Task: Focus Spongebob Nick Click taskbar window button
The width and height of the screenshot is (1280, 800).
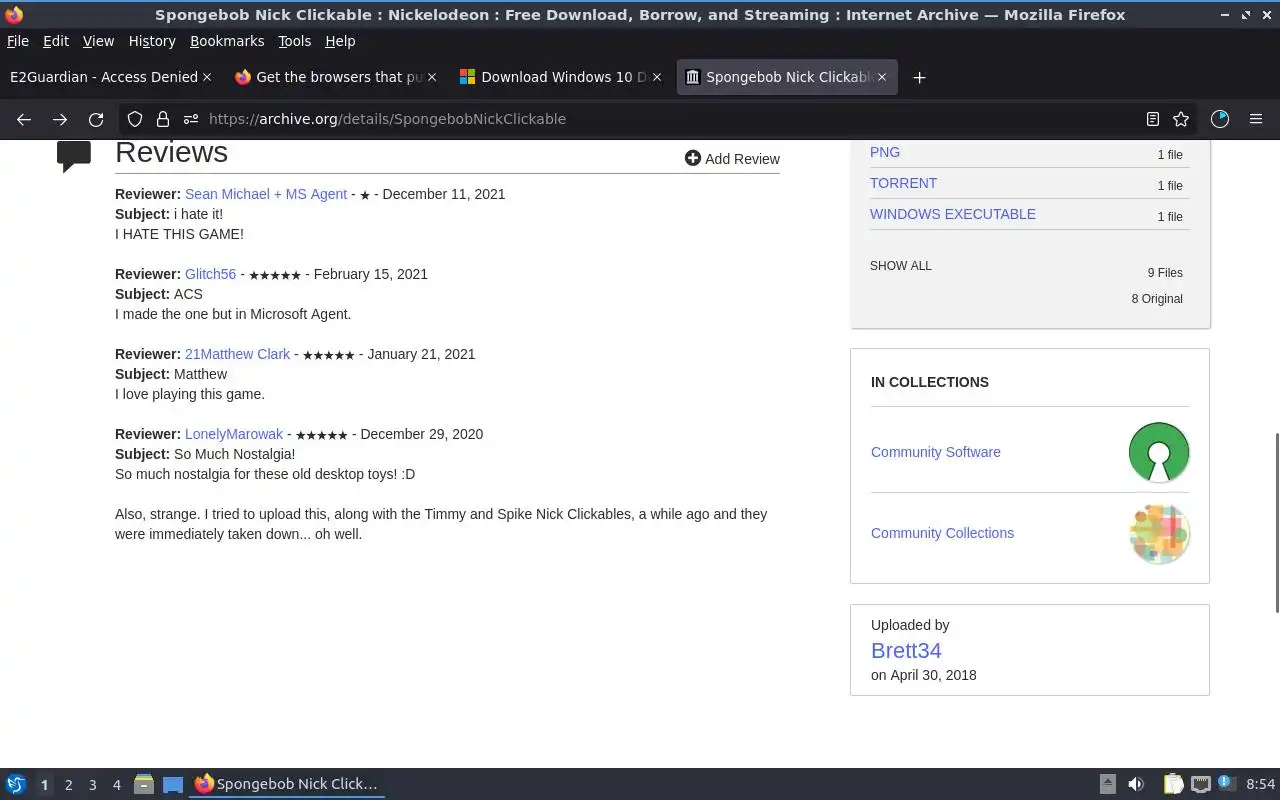Action: point(288,784)
